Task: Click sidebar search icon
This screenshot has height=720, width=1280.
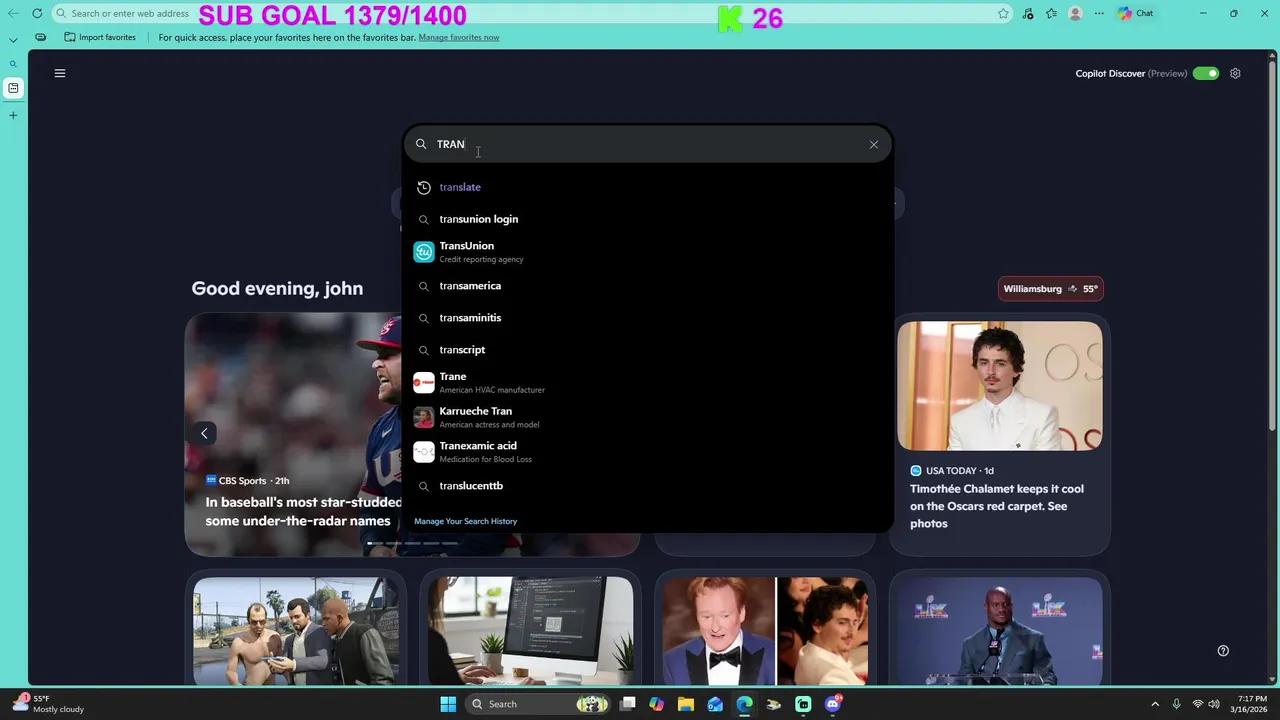Action: click(13, 64)
